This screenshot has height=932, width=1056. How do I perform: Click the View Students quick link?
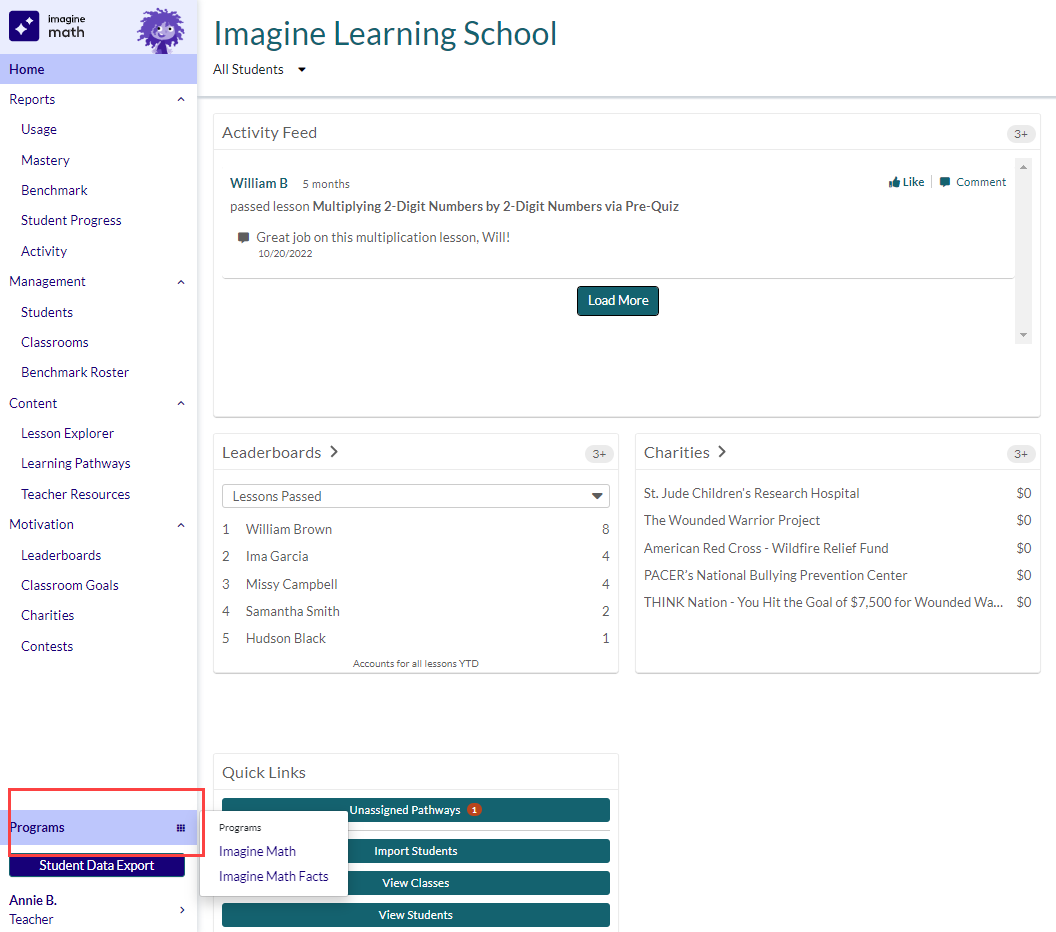coord(416,915)
